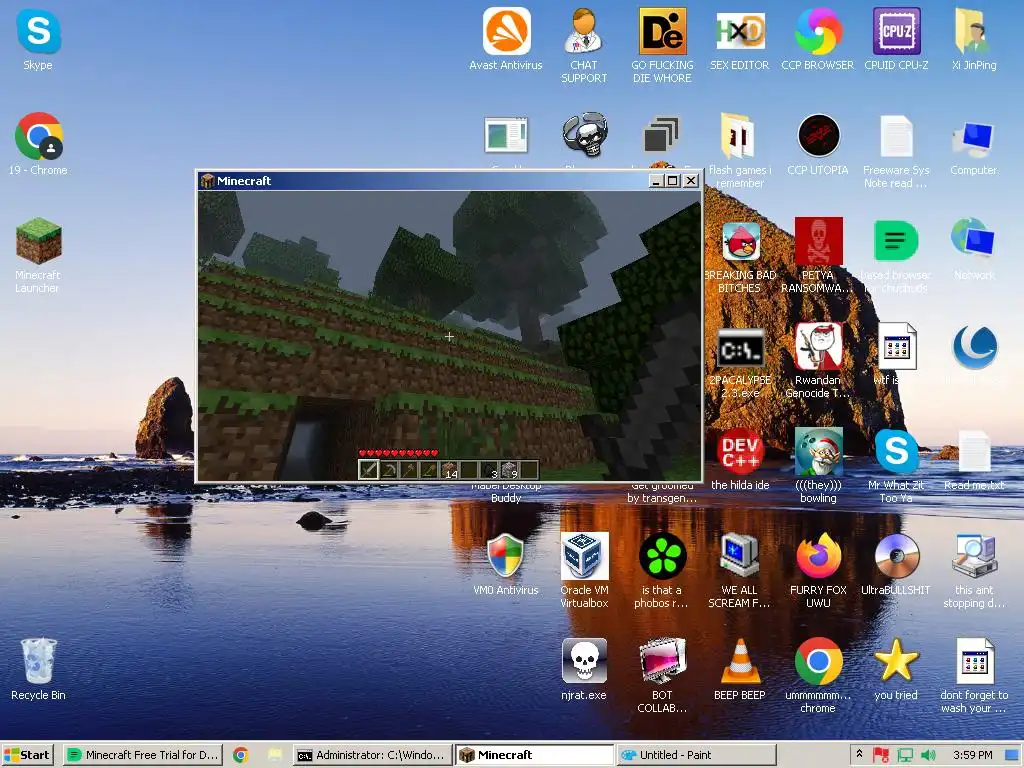
Task: Click the Minecraft window title bar icon
Action: pyautogui.click(x=208, y=181)
